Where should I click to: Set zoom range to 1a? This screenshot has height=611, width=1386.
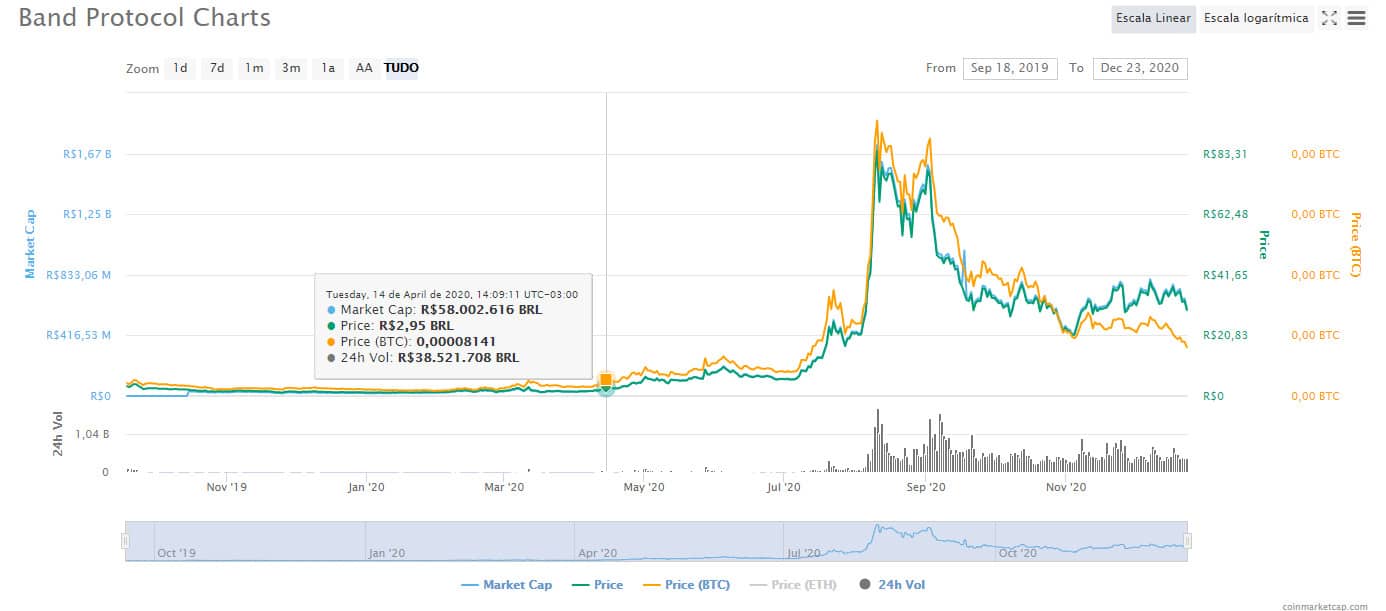click(328, 68)
